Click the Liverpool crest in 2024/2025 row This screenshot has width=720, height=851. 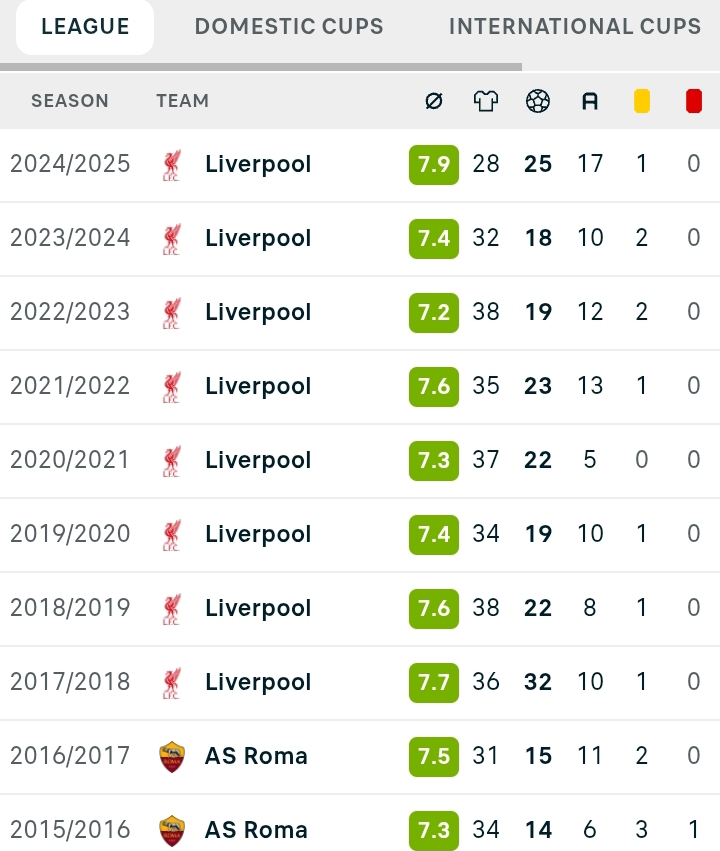[x=171, y=165]
